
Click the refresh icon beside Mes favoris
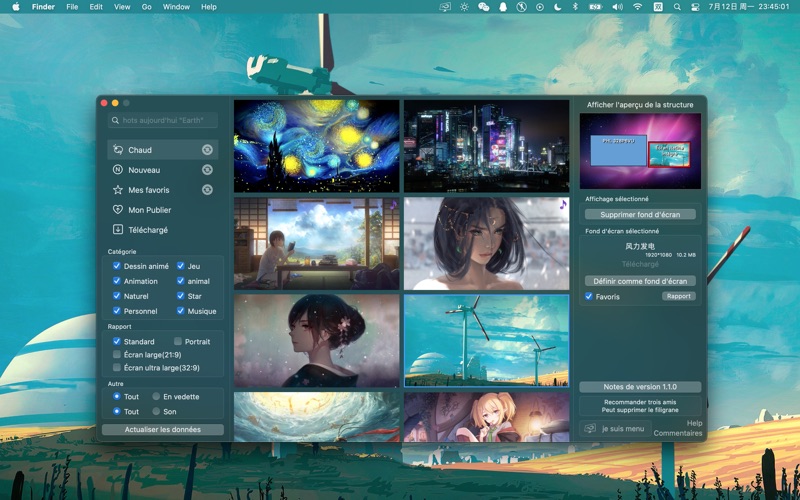tap(207, 190)
